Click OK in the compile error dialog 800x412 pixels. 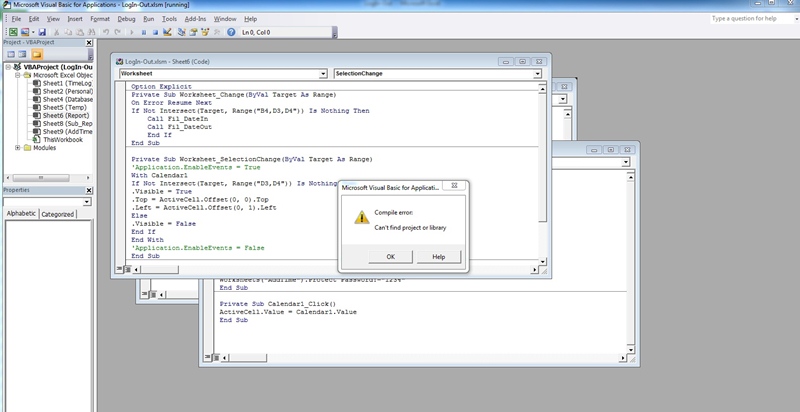[363, 257]
